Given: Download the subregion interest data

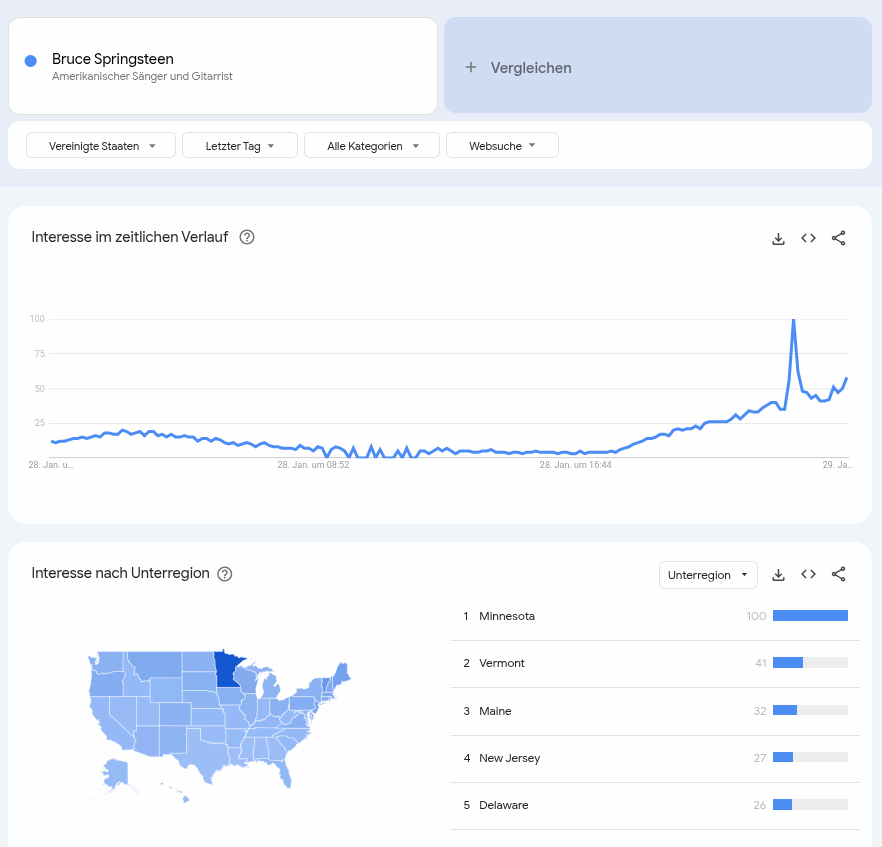Looking at the screenshot, I should tap(778, 575).
